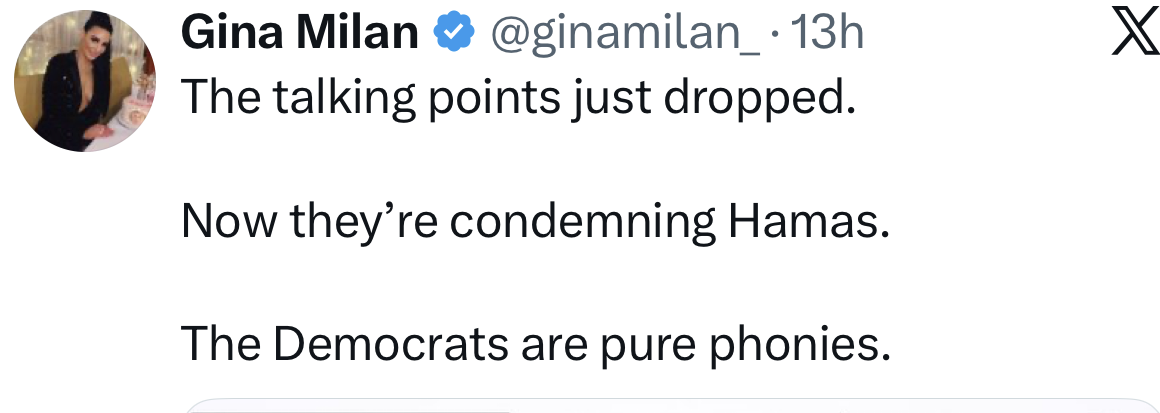Click the line "Now they're condemning Hamas."
The width and height of the screenshot is (1160, 413).
coord(535,221)
